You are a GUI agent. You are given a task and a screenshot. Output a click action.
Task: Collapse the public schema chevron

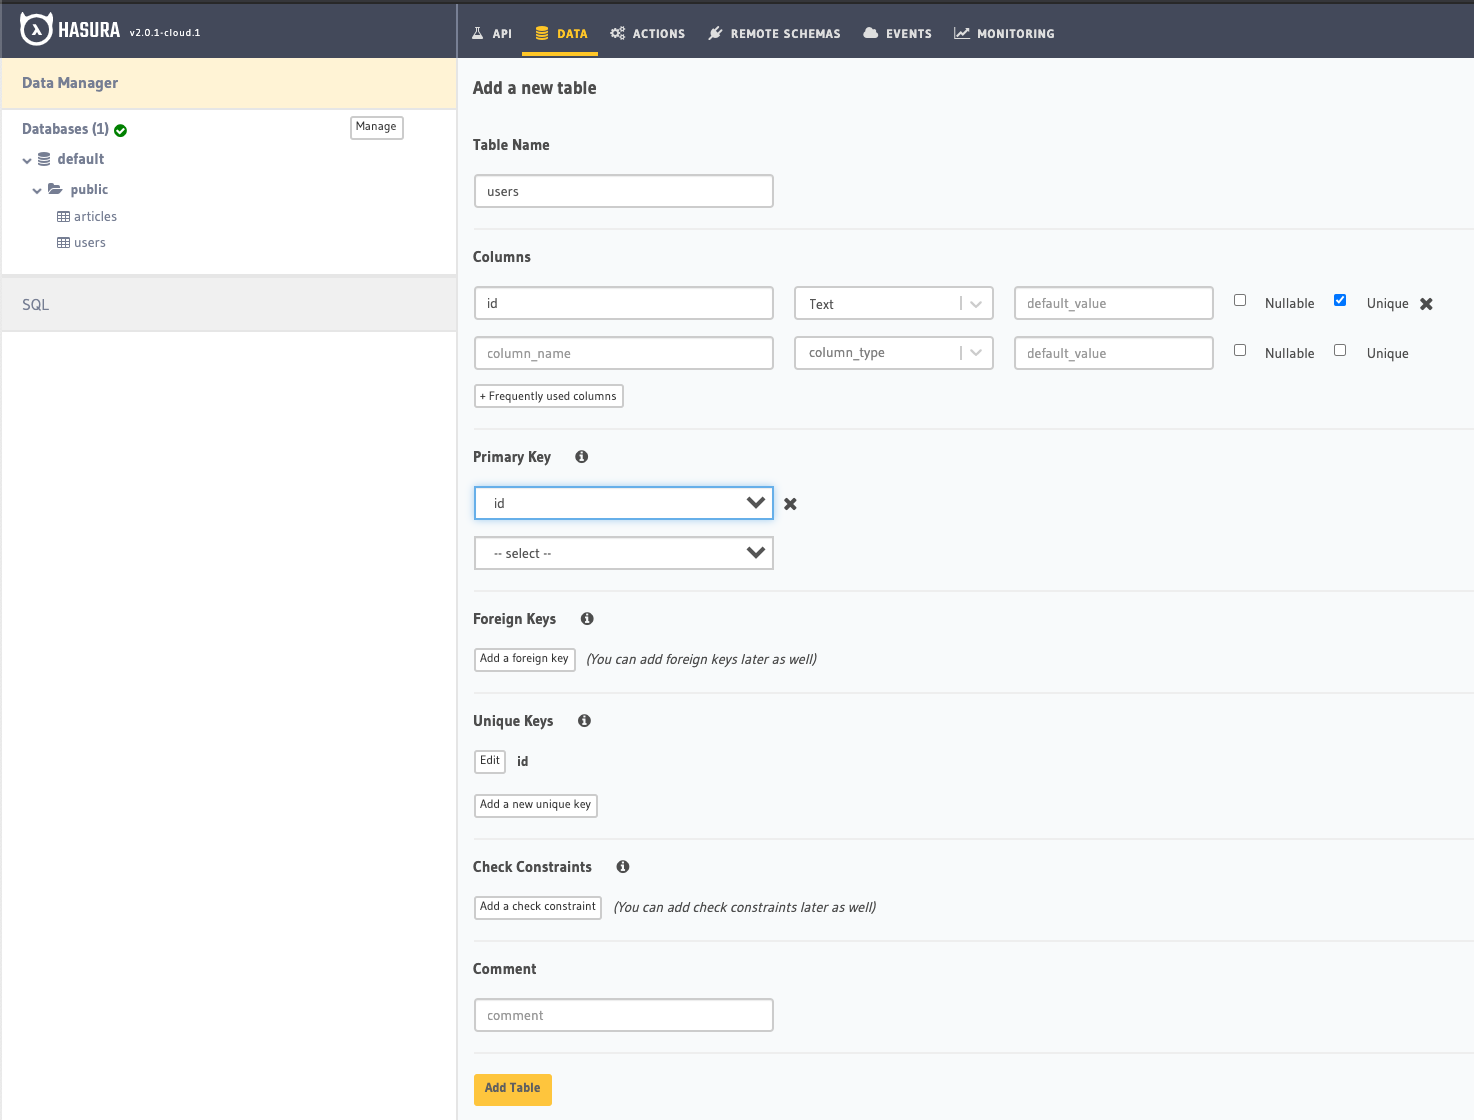click(37, 190)
